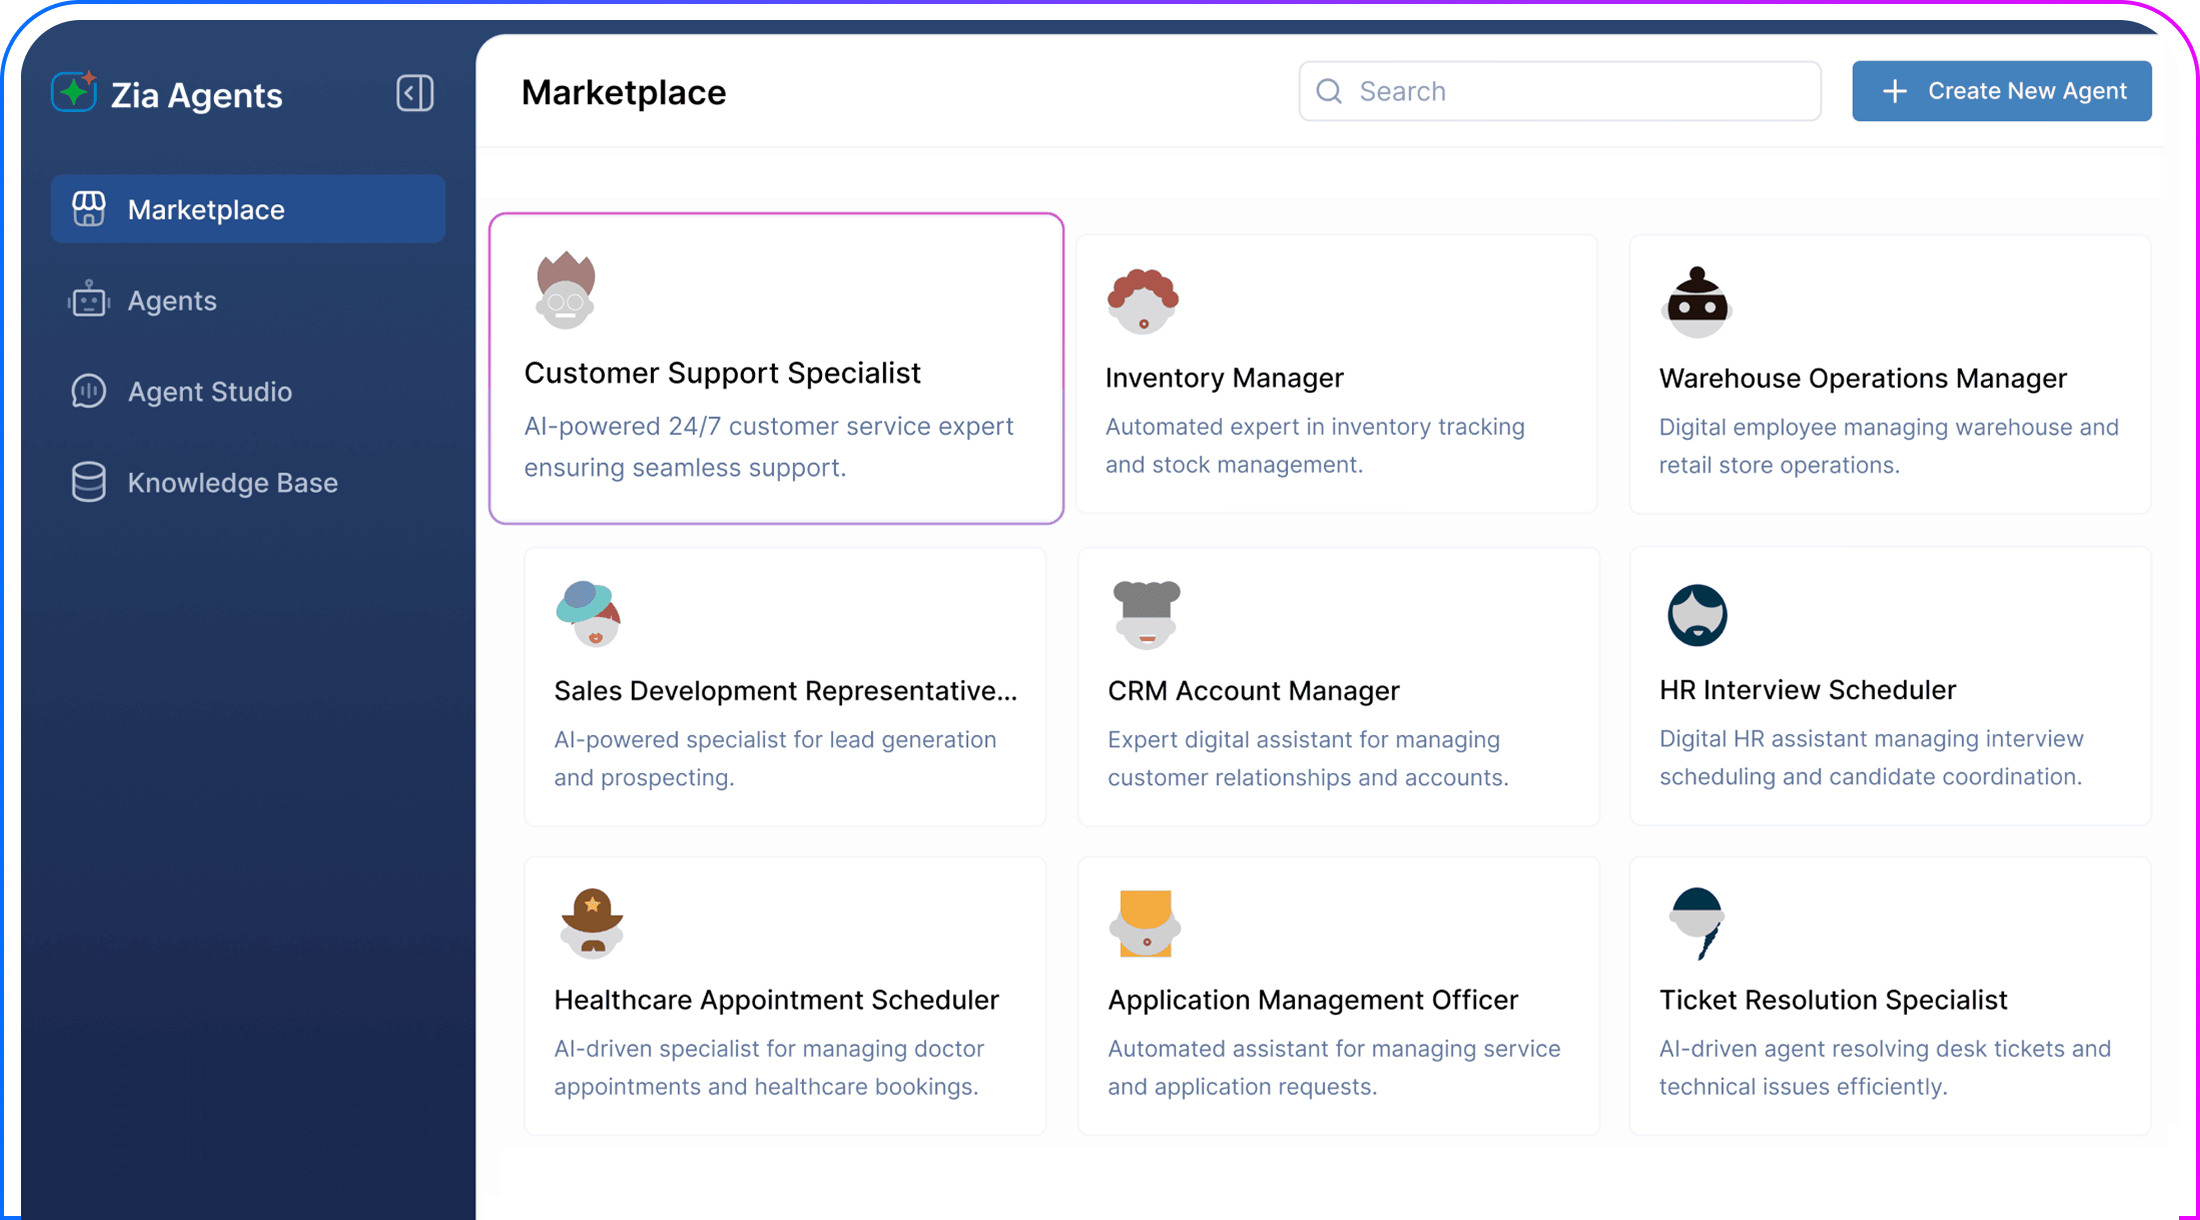Click the Ticket Resolution Specialist avatar
The image size is (2200, 1220).
click(1698, 923)
